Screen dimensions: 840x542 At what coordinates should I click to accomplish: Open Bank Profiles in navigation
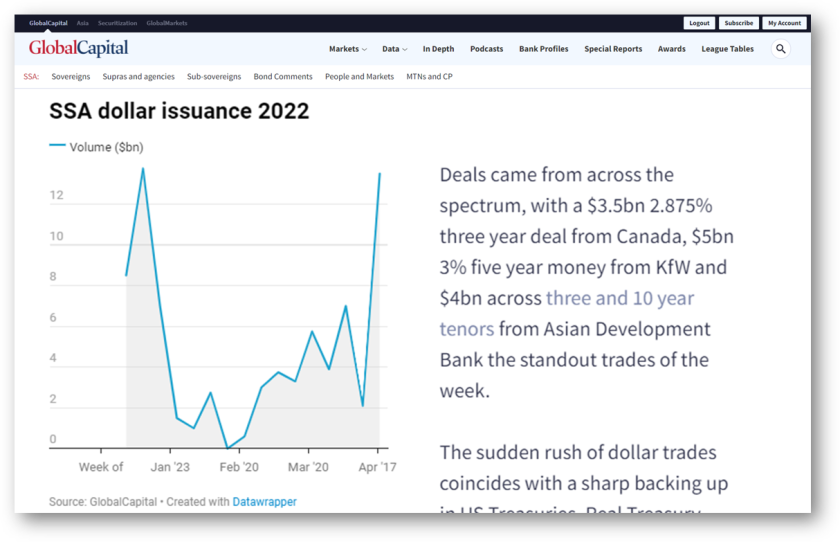click(543, 49)
